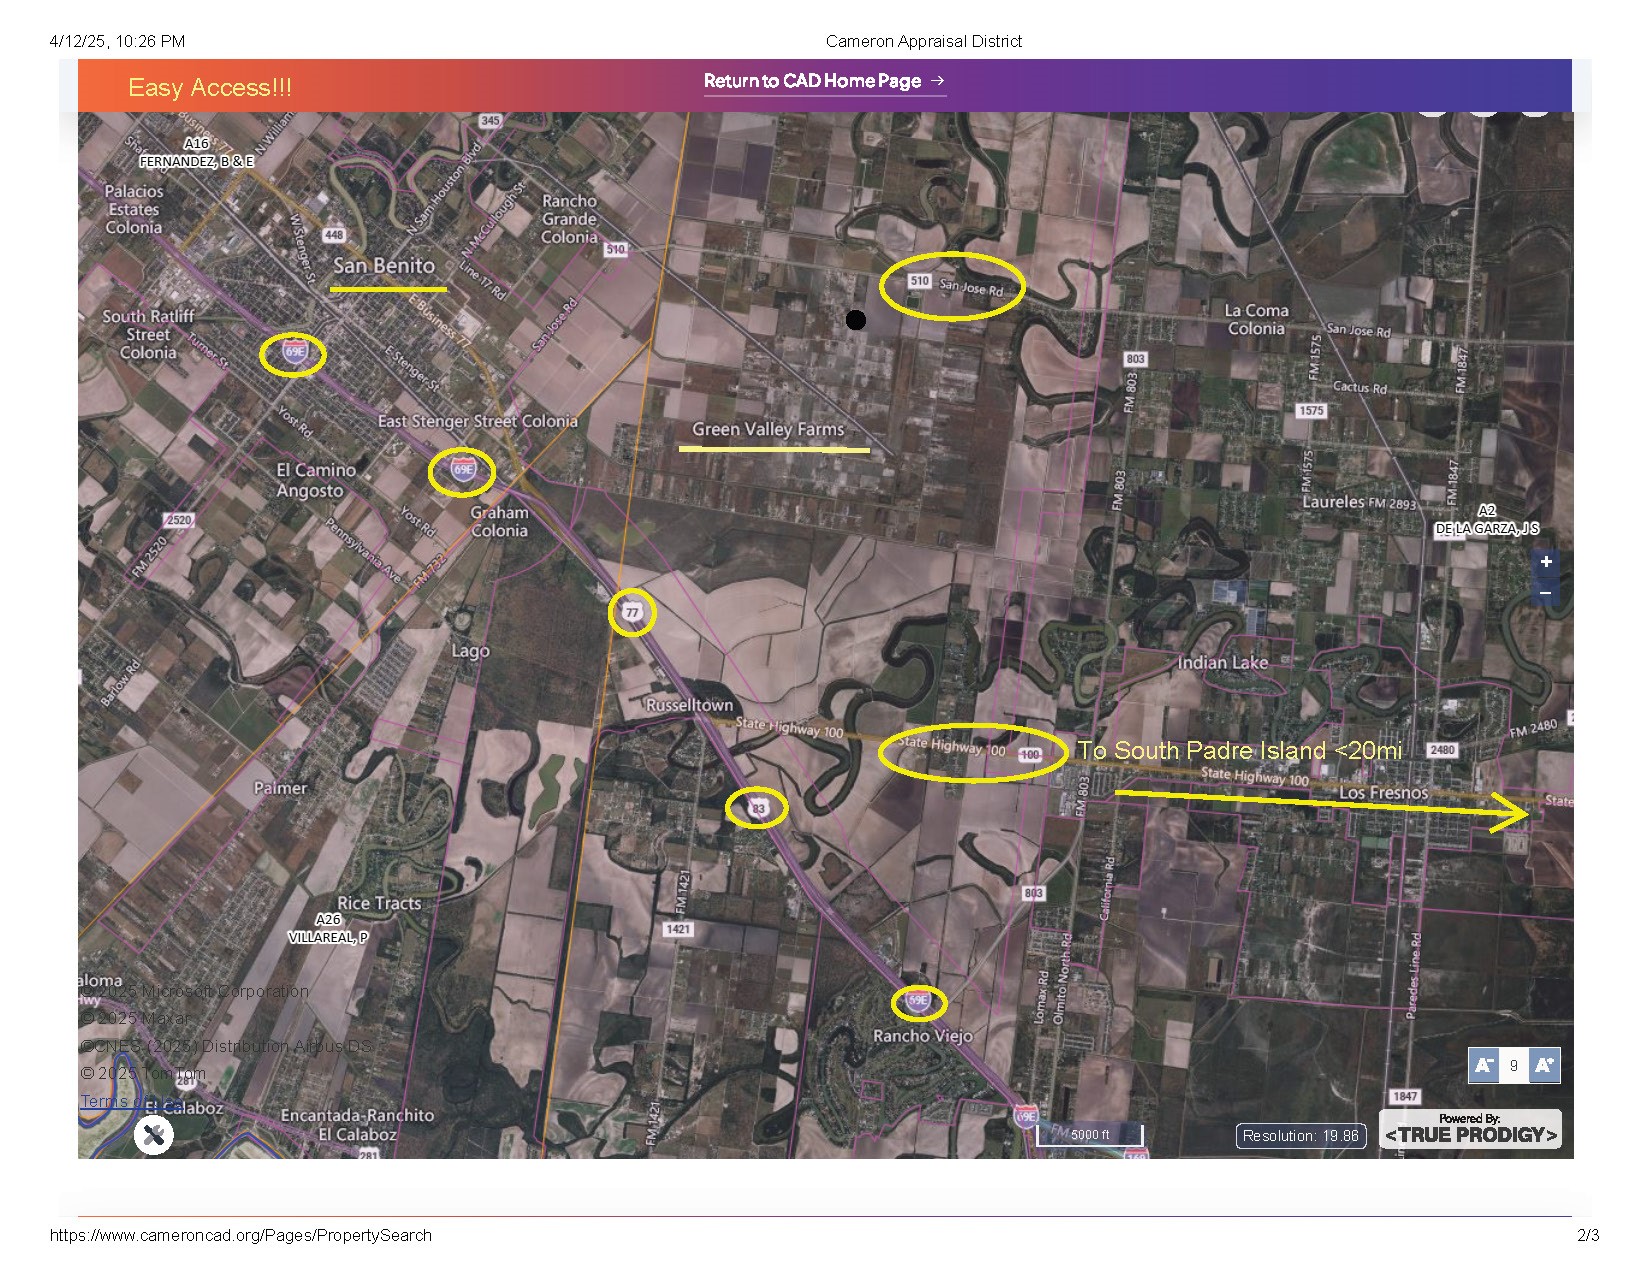Increase text size with the A+ icon
Viewport: 1650px width, 1275px height.
(x=1544, y=1066)
